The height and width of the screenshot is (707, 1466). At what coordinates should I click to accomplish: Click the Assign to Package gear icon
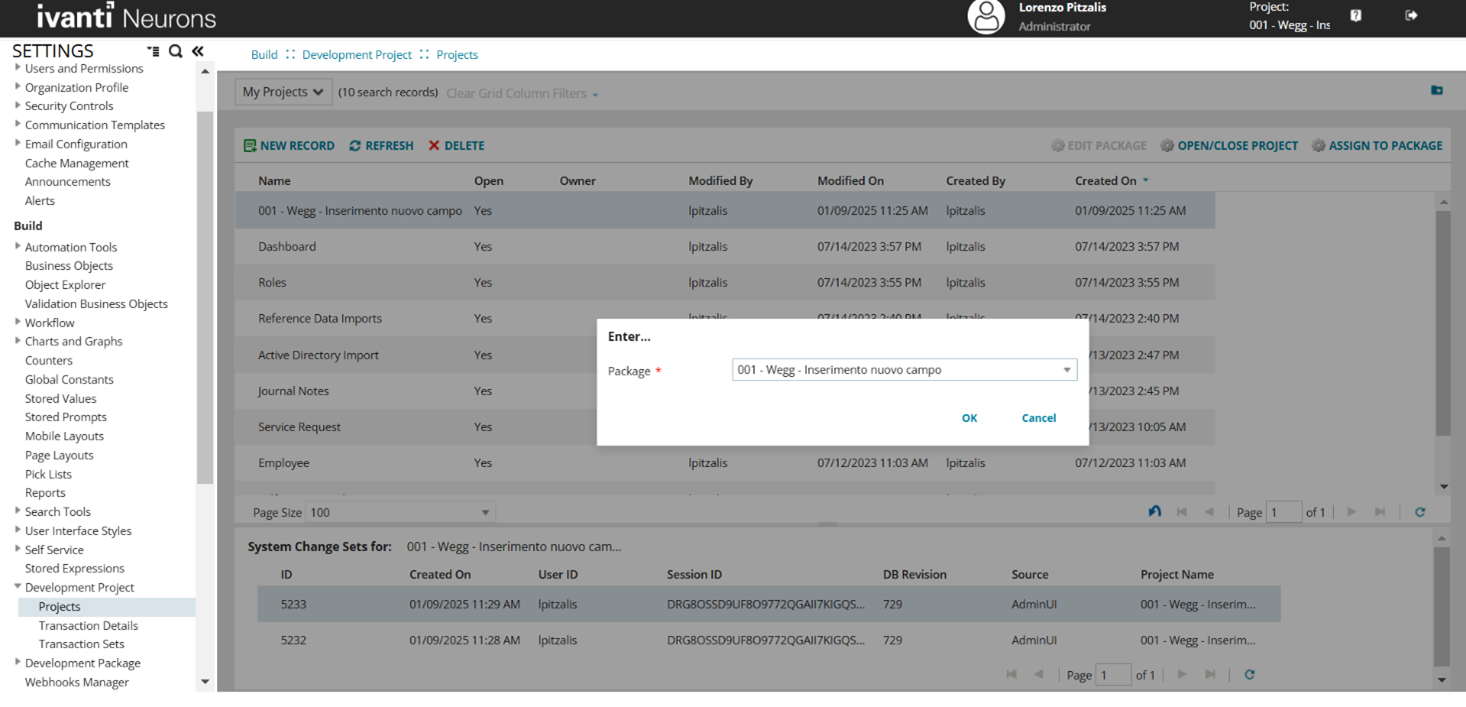pos(1319,146)
